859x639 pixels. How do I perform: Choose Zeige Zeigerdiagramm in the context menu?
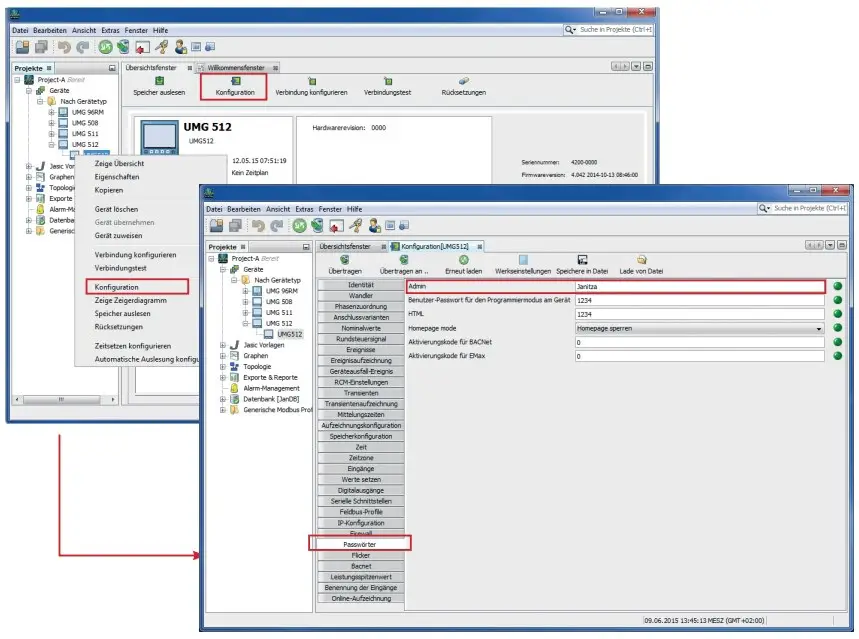point(130,300)
